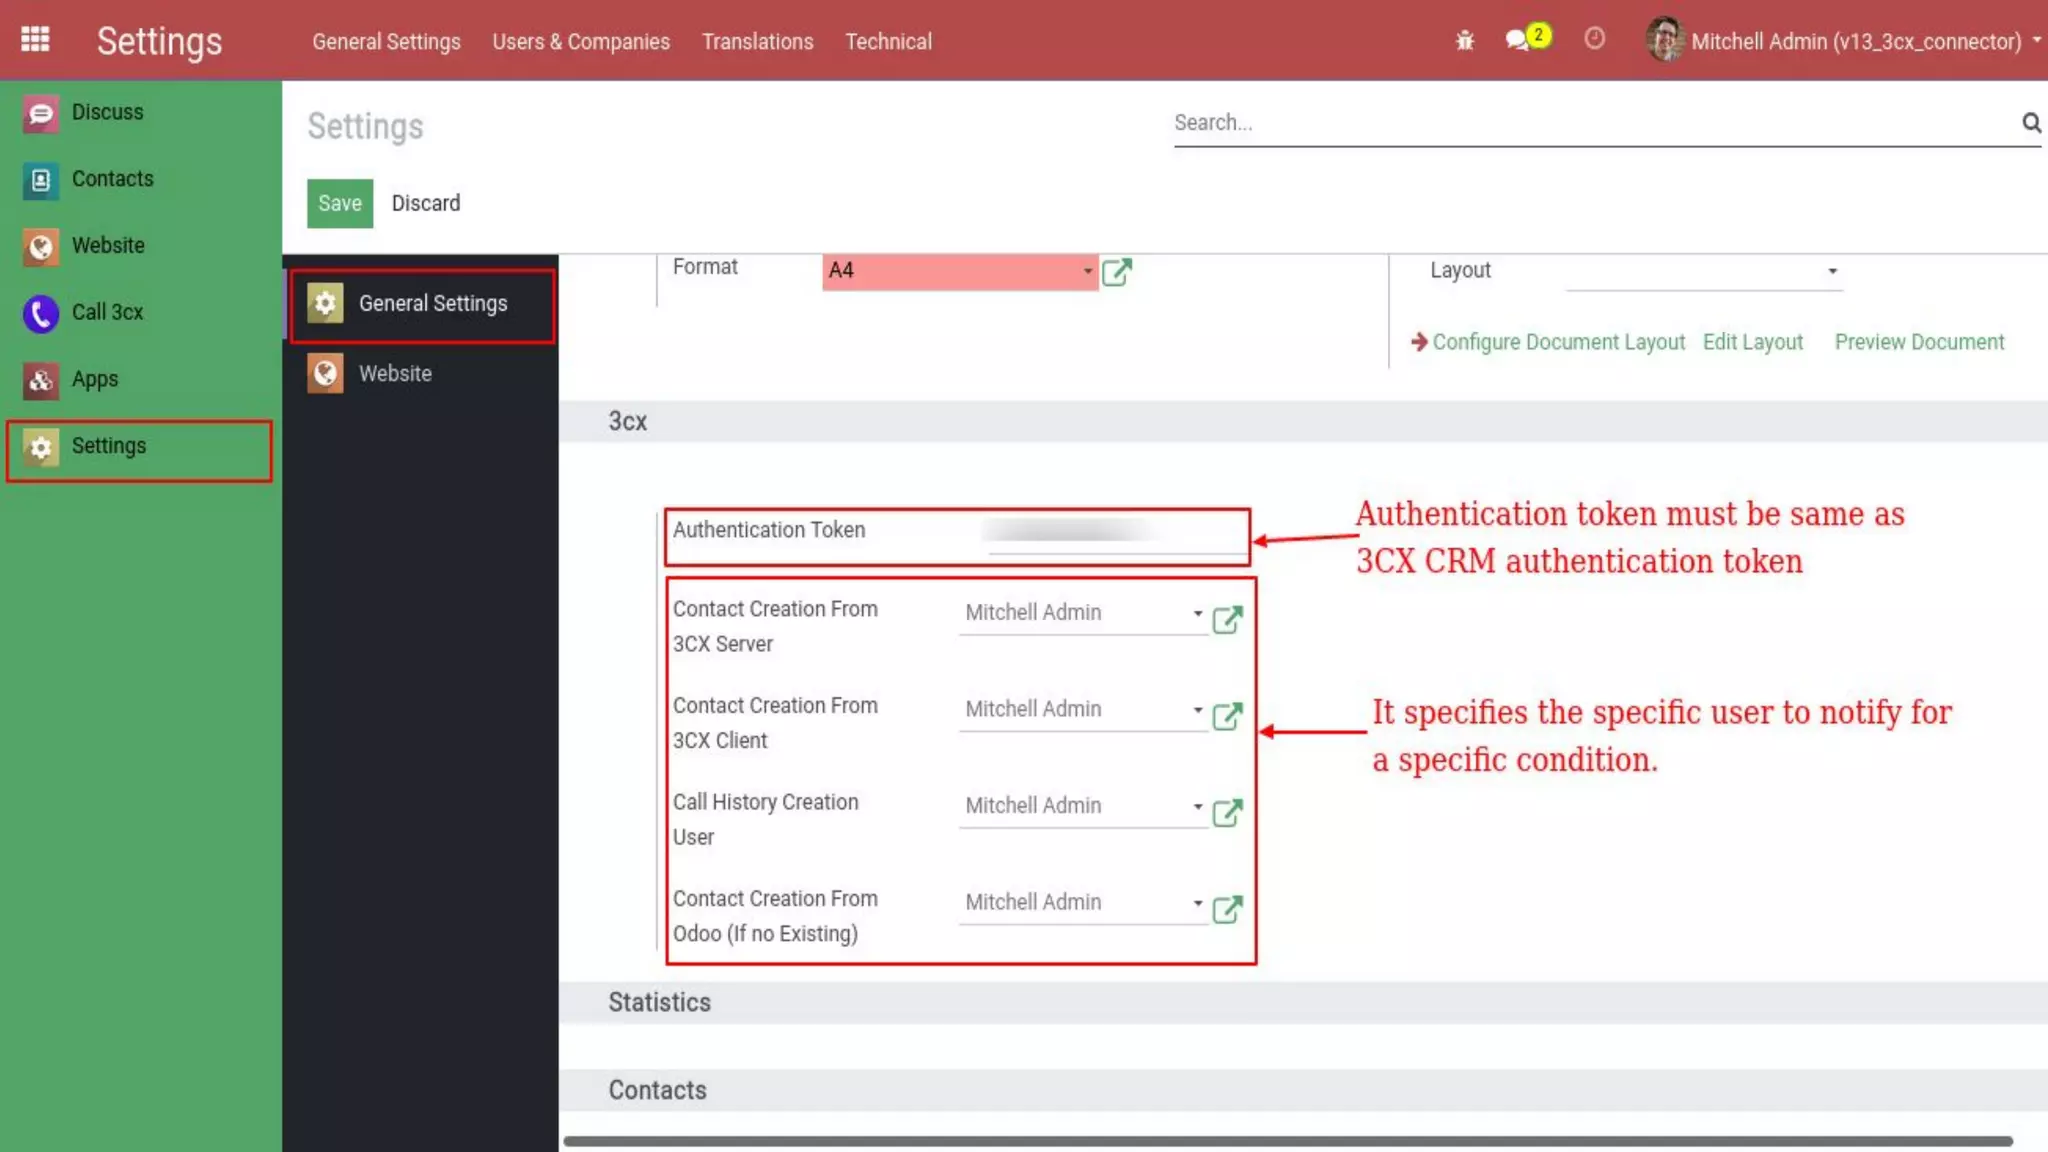Click the debug bug icon
Viewport: 2048px width, 1152px height.
1465,40
